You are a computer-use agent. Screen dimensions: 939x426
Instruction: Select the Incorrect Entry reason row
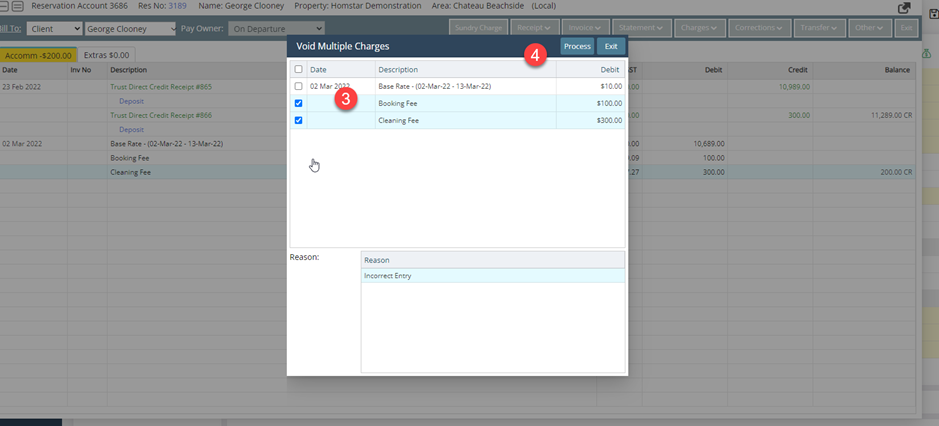tap(492, 276)
